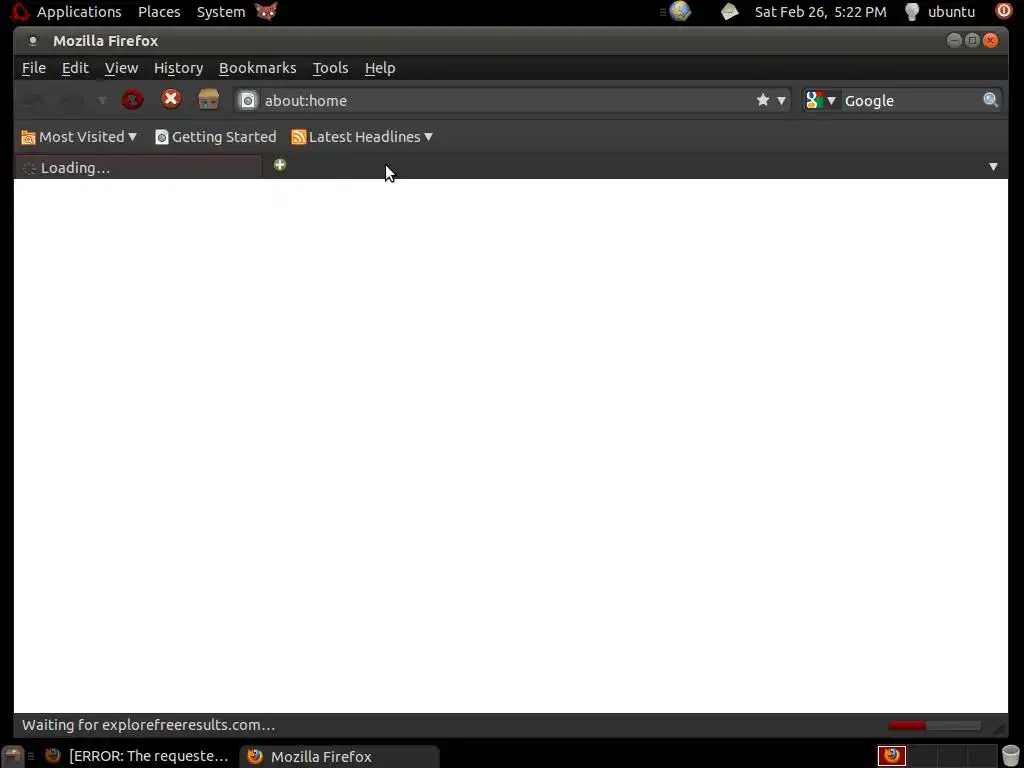The width and height of the screenshot is (1024, 768).
Task: Stop loading with the red X icon
Action: click(171, 99)
